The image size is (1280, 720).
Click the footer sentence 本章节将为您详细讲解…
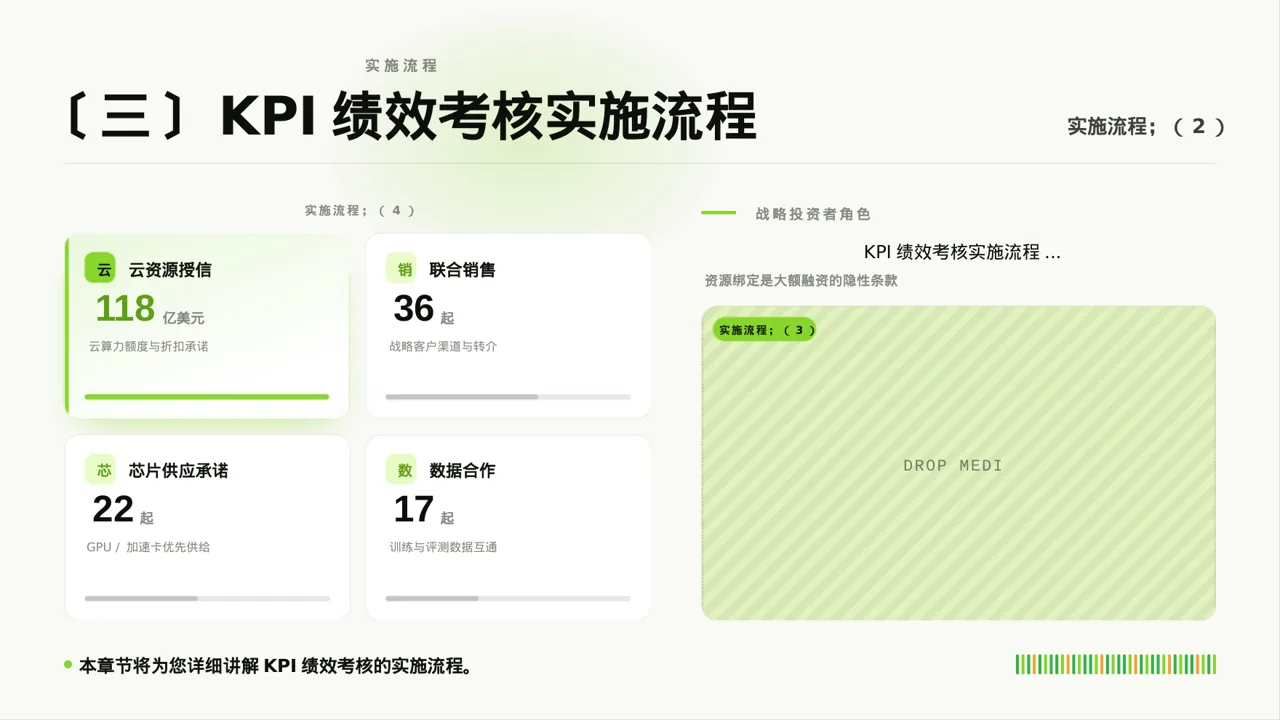tap(275, 666)
